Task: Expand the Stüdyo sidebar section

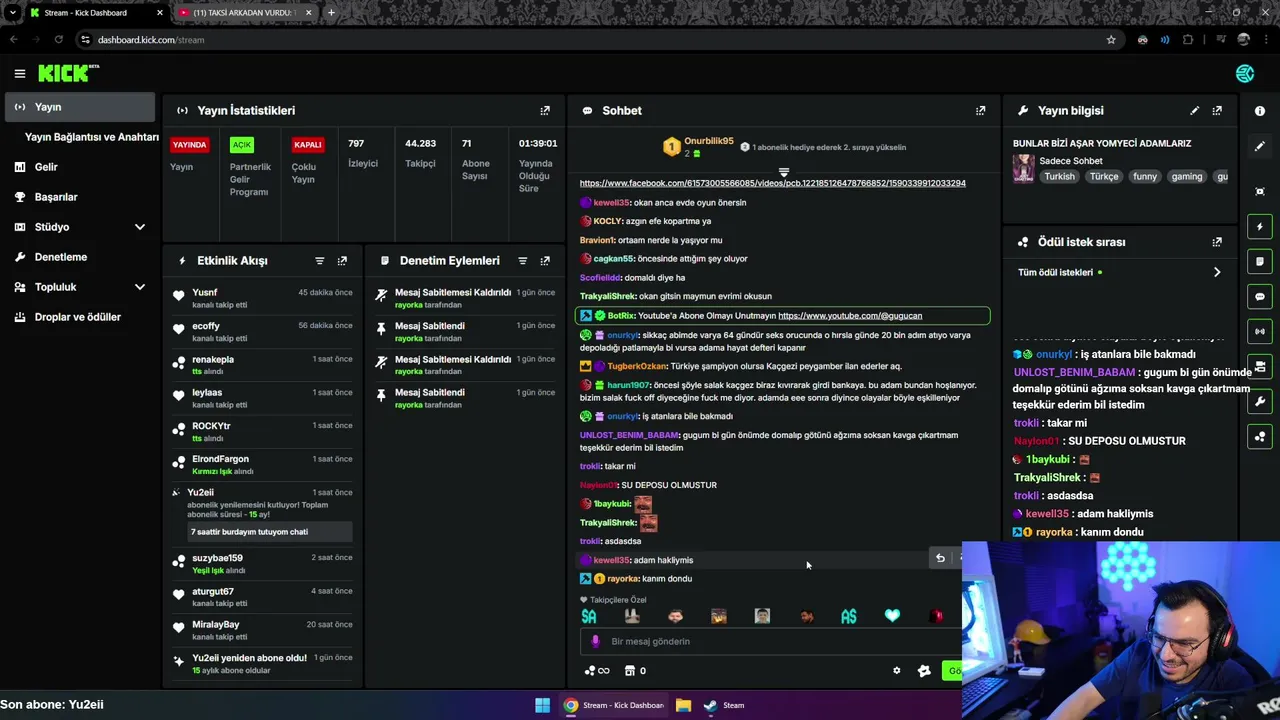Action: pos(140,227)
